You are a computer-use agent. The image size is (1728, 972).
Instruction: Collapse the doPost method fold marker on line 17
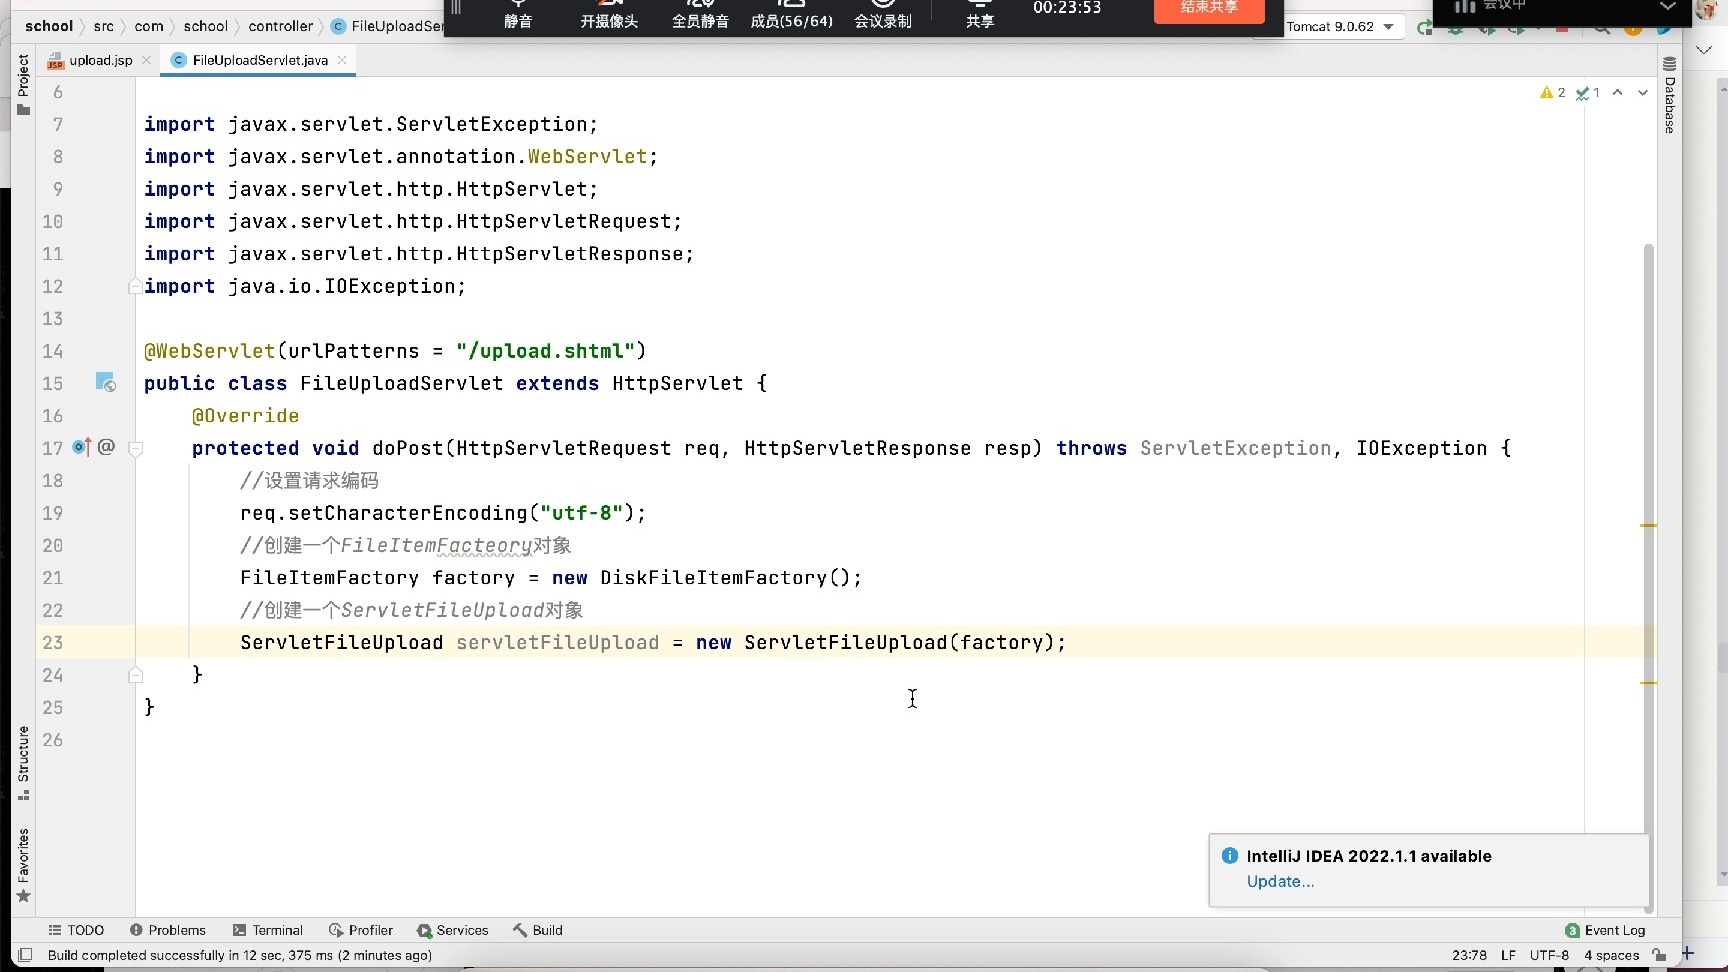pyautogui.click(x=136, y=448)
